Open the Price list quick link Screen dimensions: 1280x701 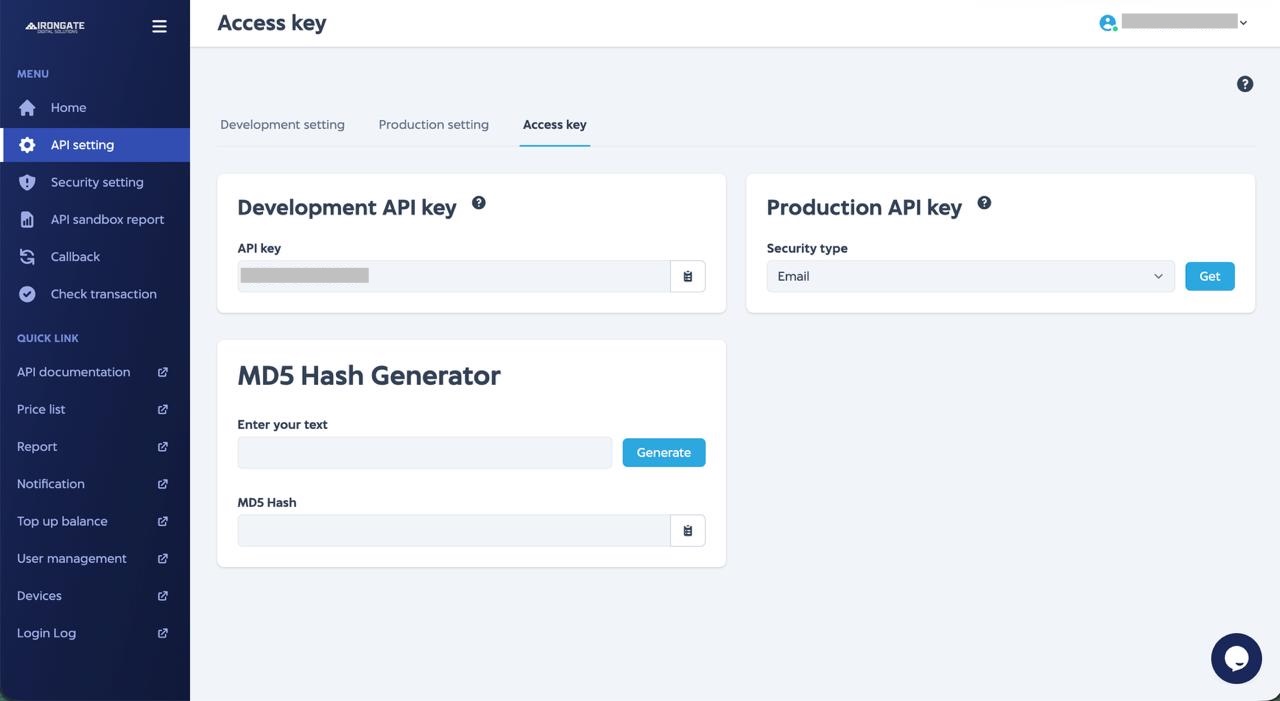coord(40,409)
